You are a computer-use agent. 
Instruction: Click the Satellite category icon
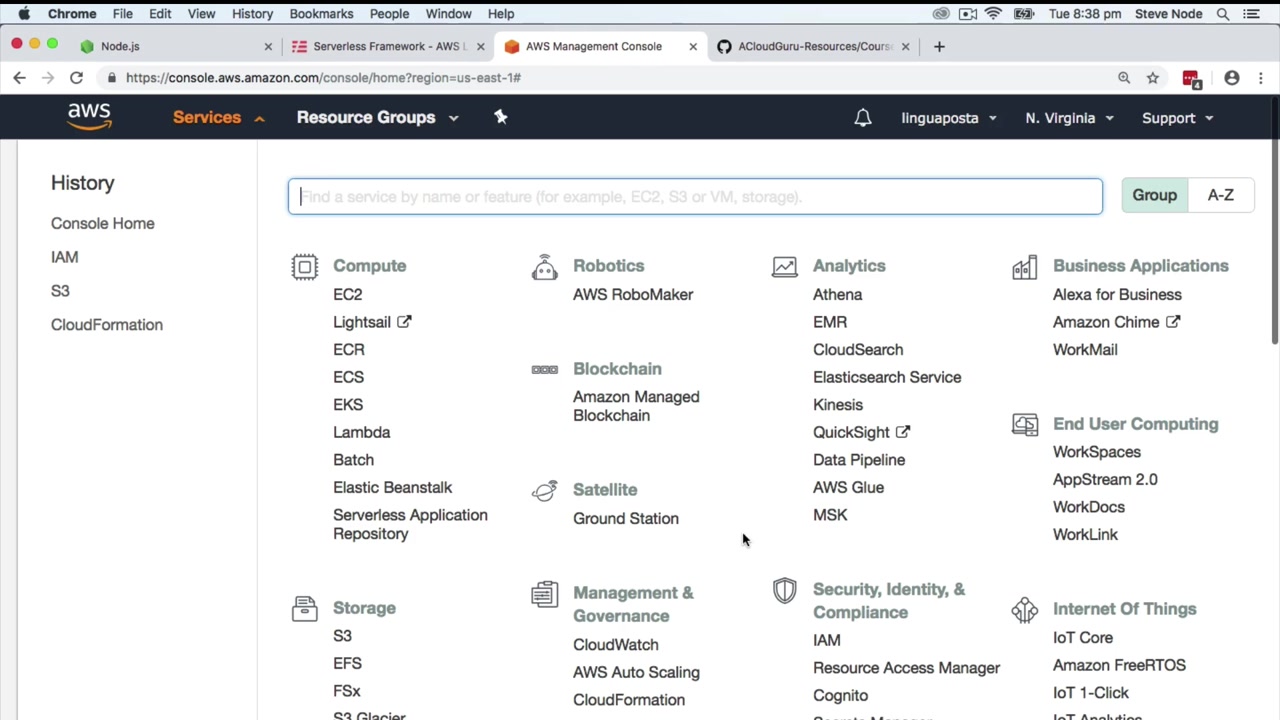coord(545,490)
